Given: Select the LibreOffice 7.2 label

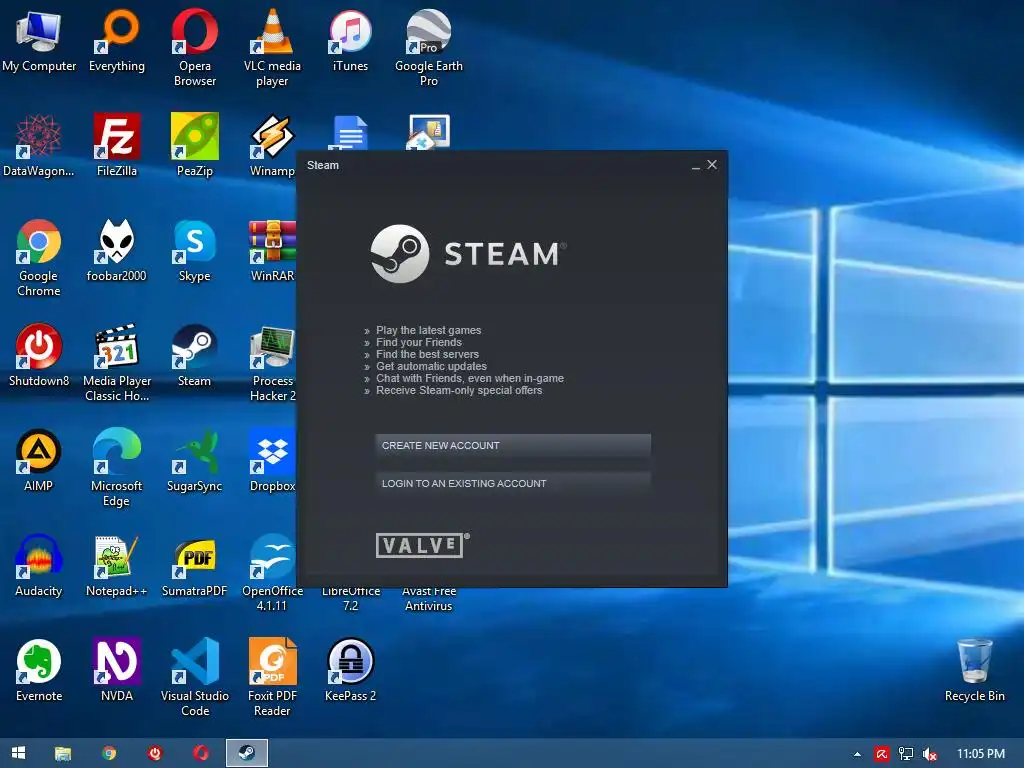Looking at the screenshot, I should click(351, 599).
